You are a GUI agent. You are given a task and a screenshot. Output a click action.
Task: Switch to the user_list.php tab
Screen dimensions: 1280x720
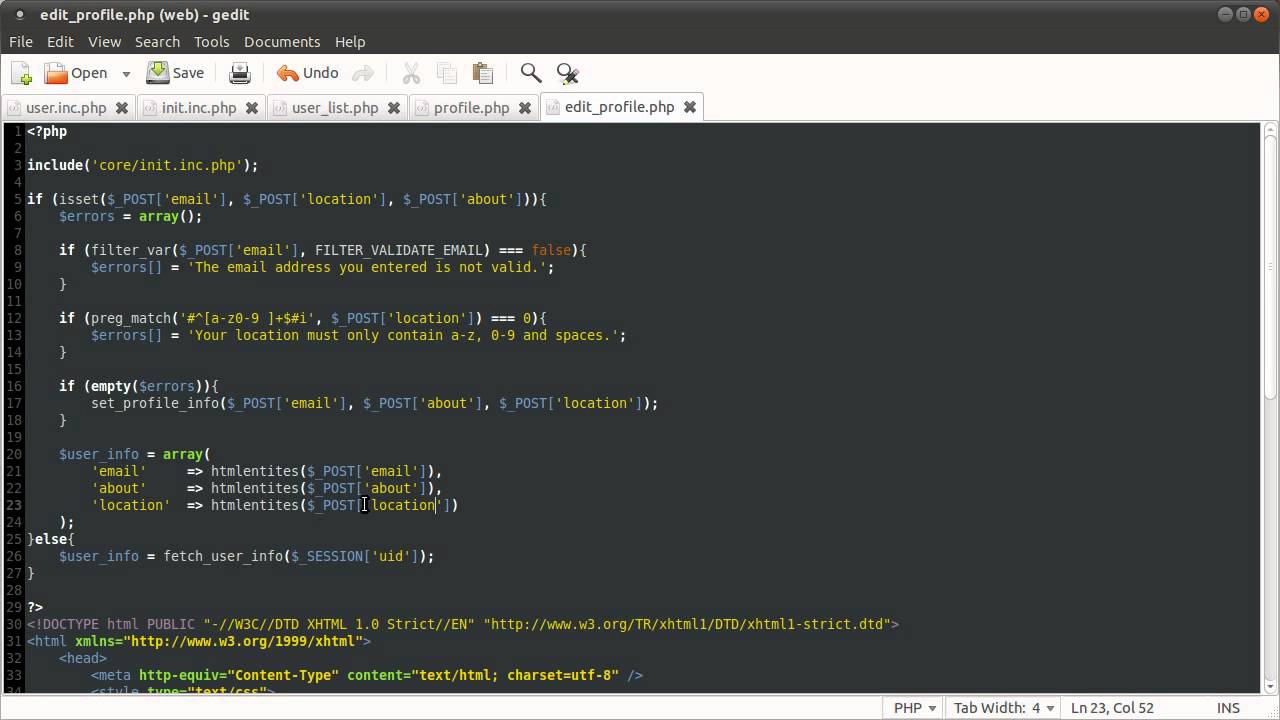click(335, 108)
